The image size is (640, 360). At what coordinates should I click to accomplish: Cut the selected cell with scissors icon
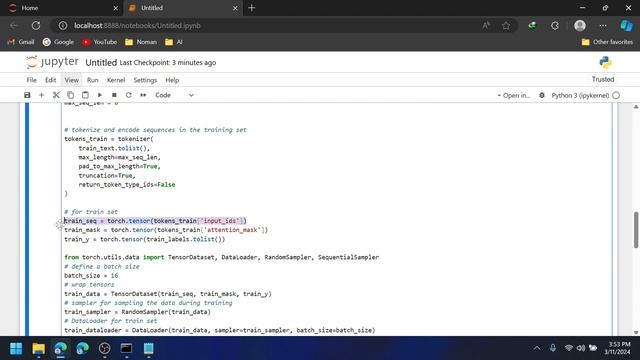(56, 95)
